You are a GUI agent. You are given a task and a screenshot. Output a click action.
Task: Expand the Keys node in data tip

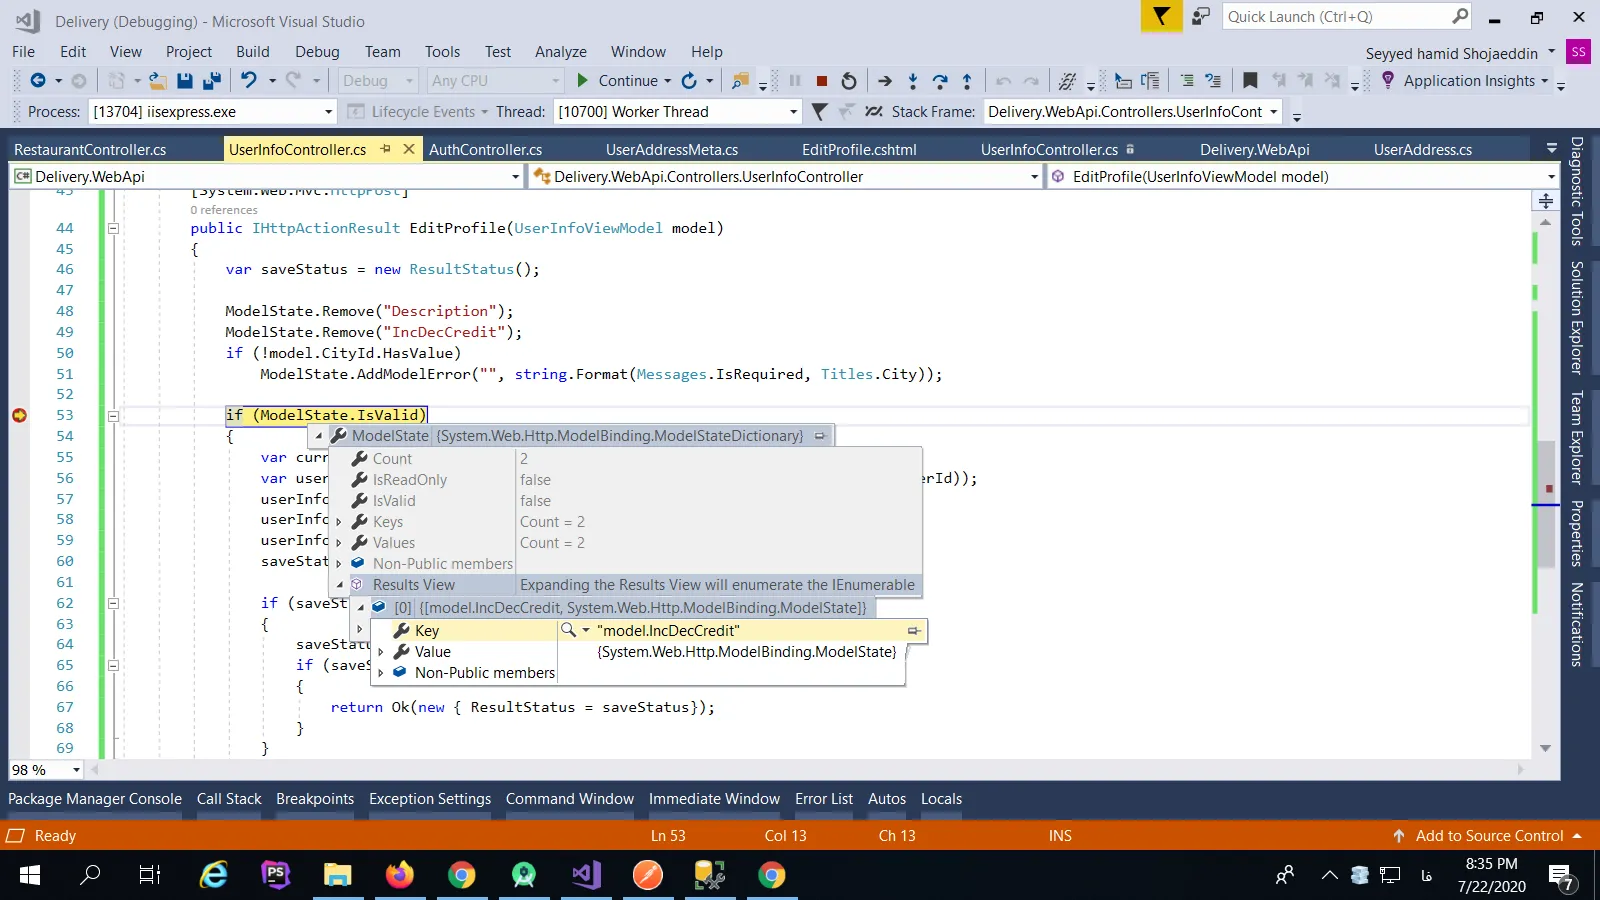(339, 522)
